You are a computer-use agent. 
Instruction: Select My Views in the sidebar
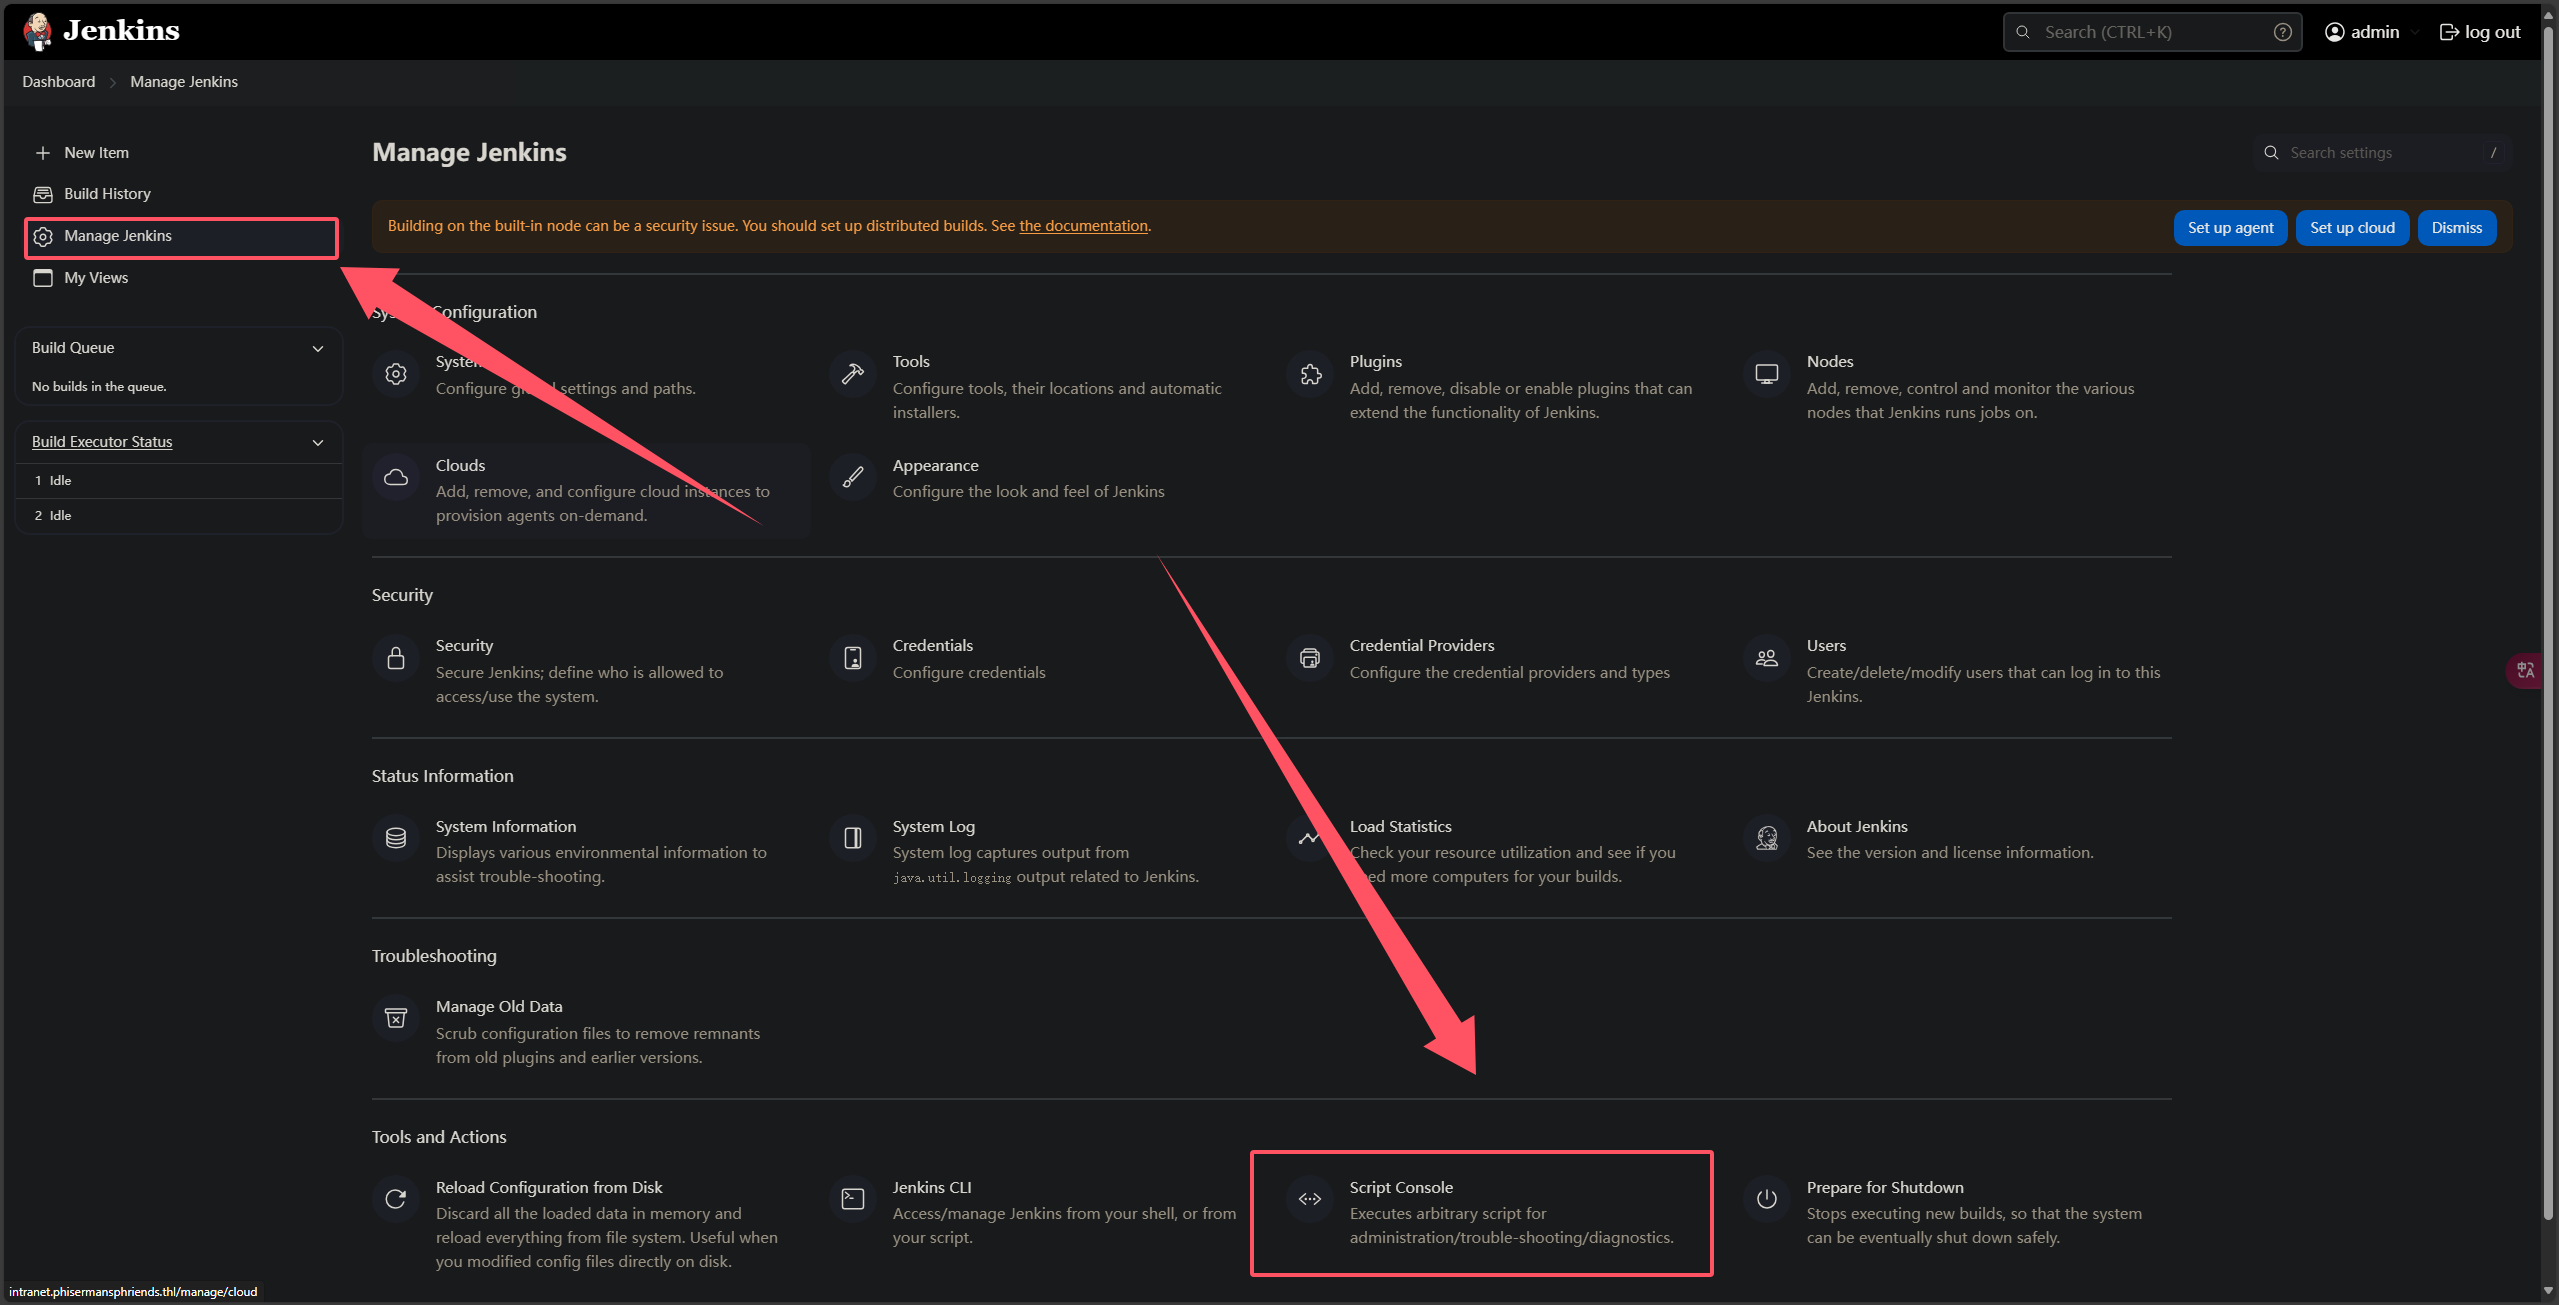[x=96, y=278]
